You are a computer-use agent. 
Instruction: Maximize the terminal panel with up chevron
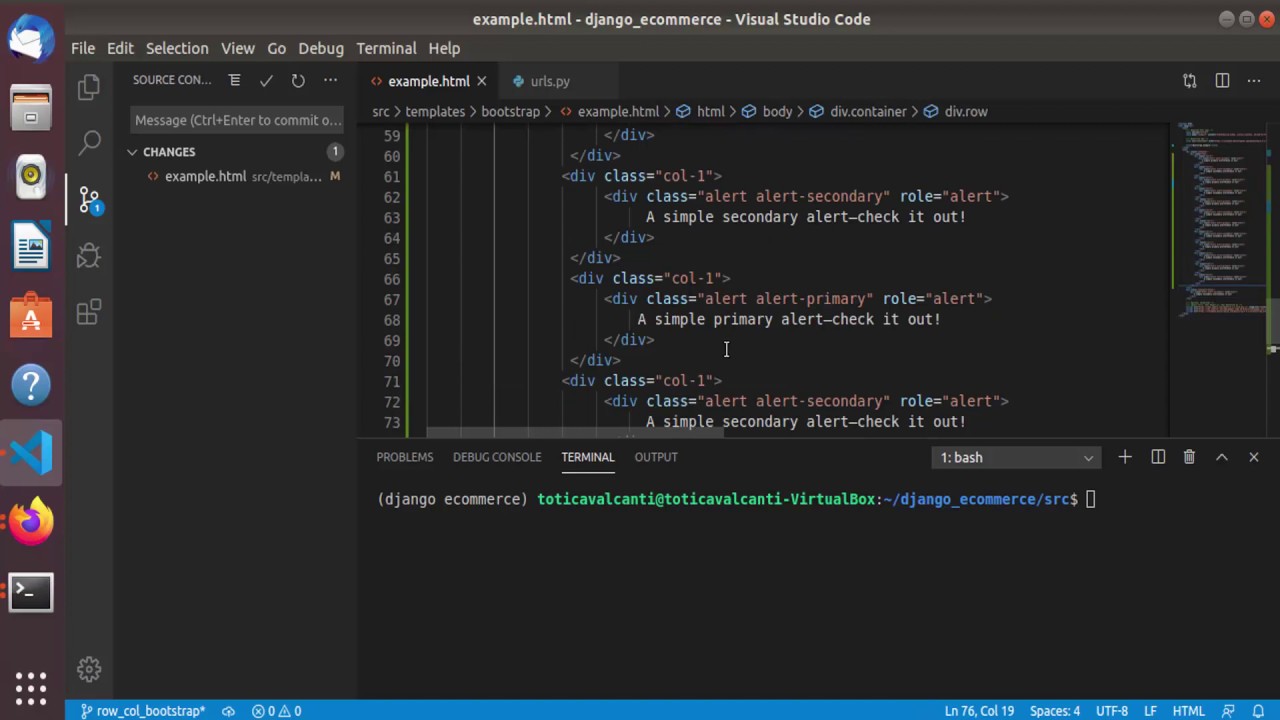(x=1222, y=457)
